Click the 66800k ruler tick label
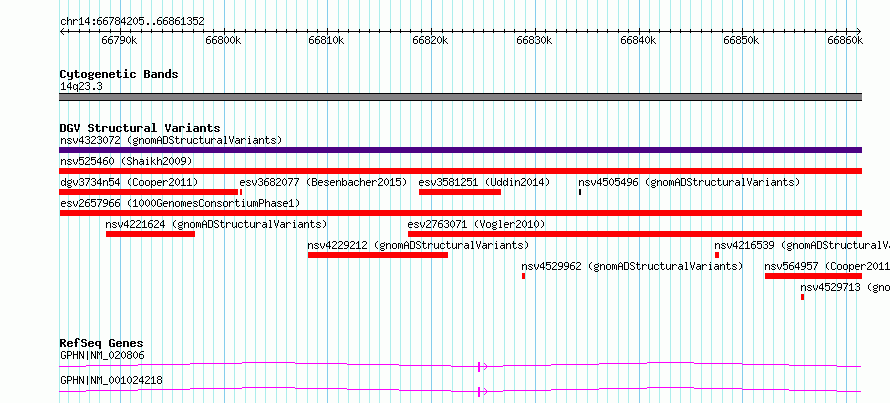The width and height of the screenshot is (890, 403). tap(223, 40)
